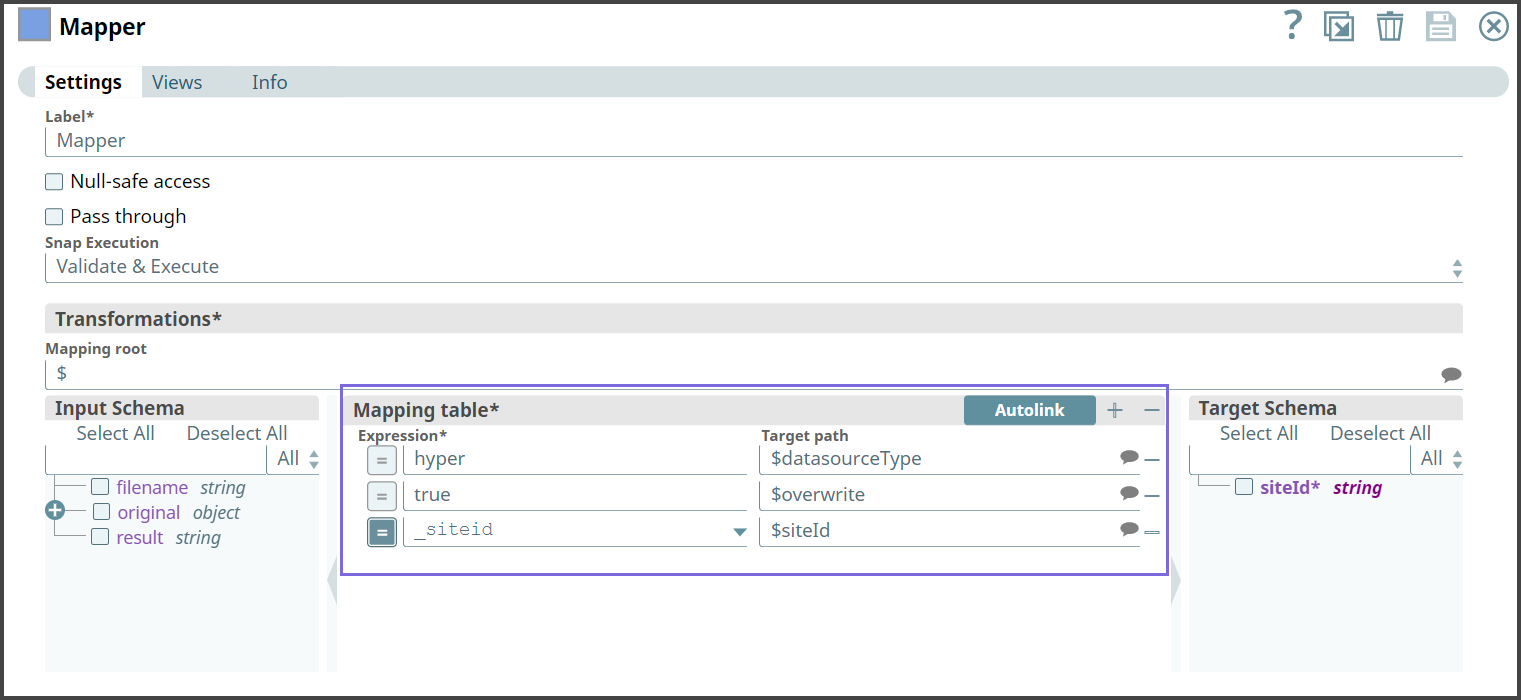Switch to the Views tab

coord(176,82)
